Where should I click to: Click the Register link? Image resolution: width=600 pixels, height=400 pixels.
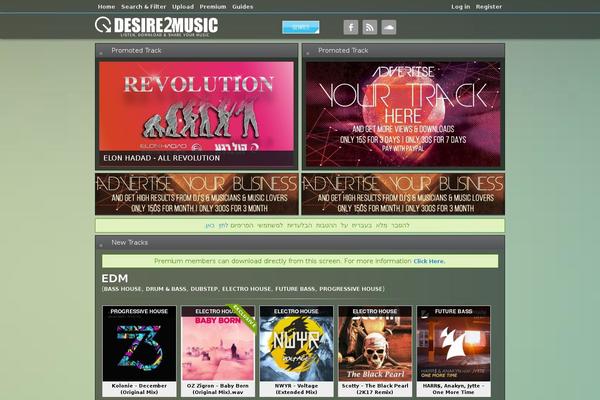[489, 7]
